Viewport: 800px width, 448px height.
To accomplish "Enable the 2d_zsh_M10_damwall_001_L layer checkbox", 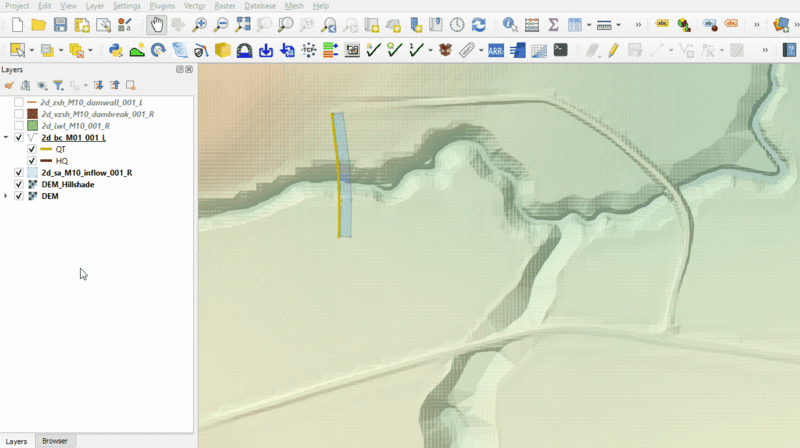I will 18,102.
